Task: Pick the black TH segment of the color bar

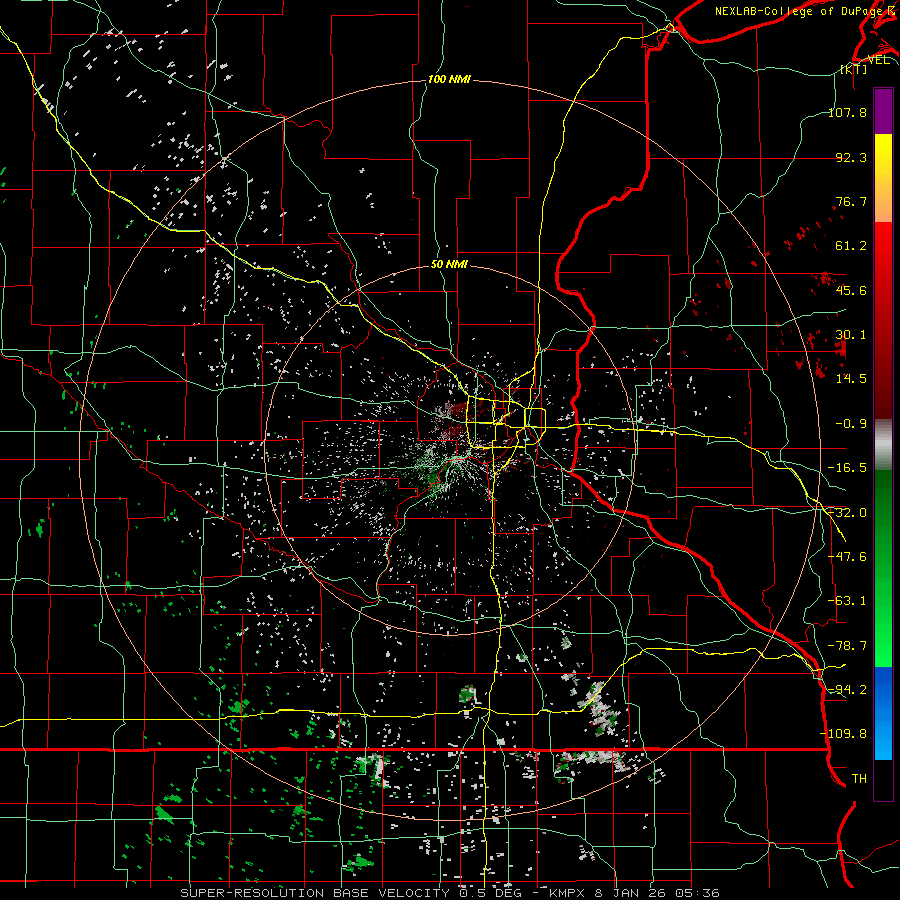Action: coord(883,780)
